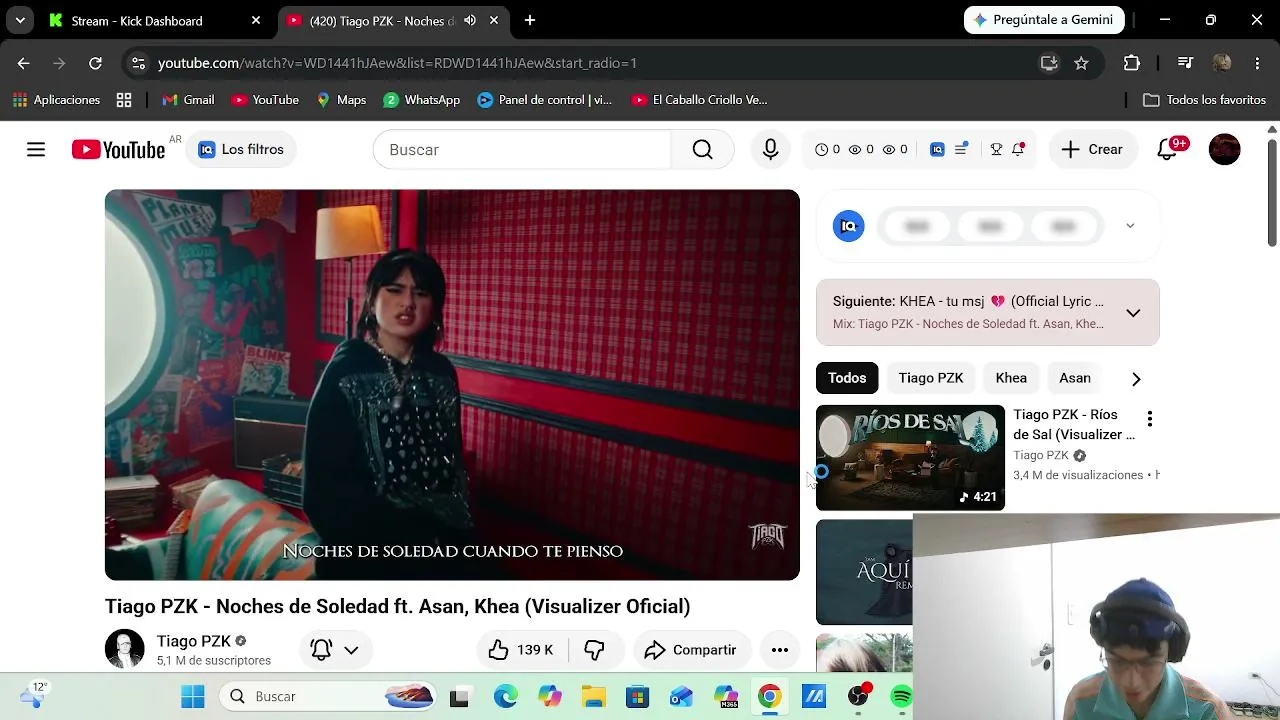Open Tiago PZK - Ríos de Sal title

pos(1074,425)
